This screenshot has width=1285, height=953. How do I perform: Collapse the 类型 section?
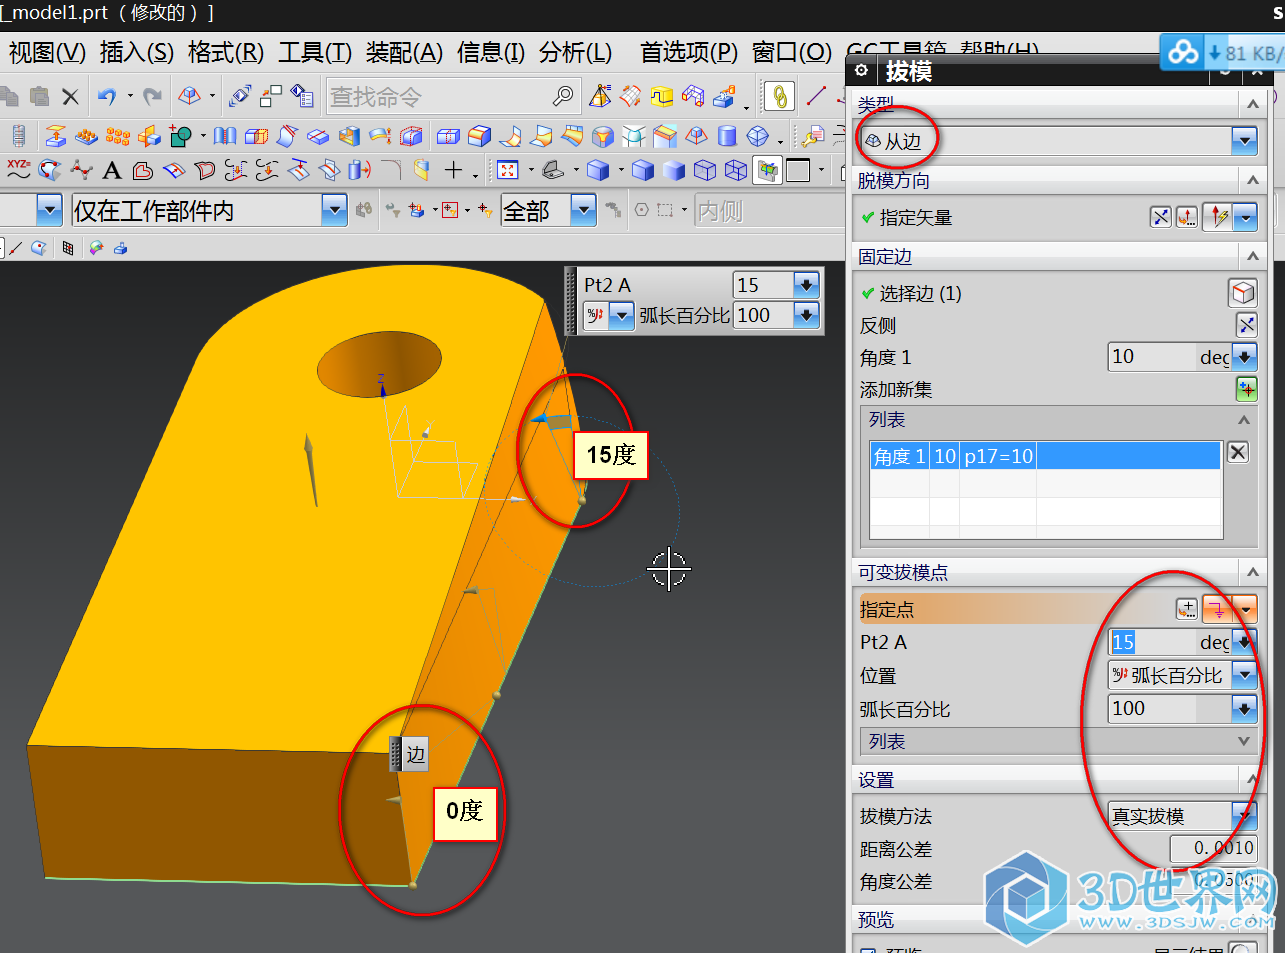pos(1252,104)
